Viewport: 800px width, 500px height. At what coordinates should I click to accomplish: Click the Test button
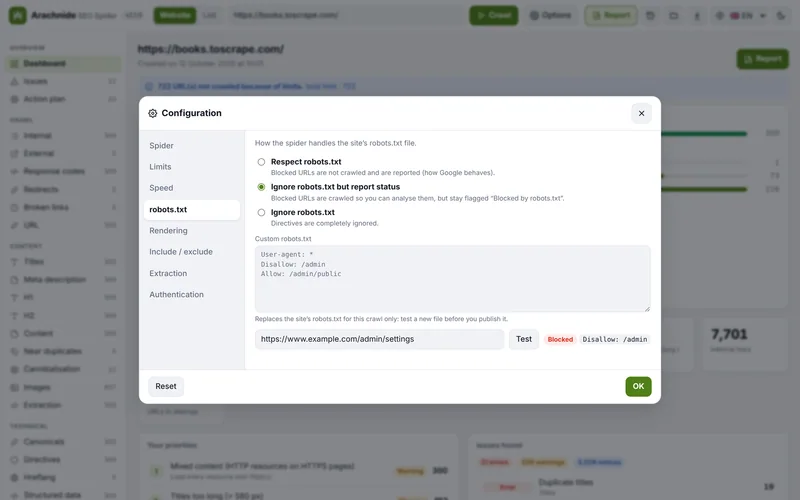coord(523,339)
